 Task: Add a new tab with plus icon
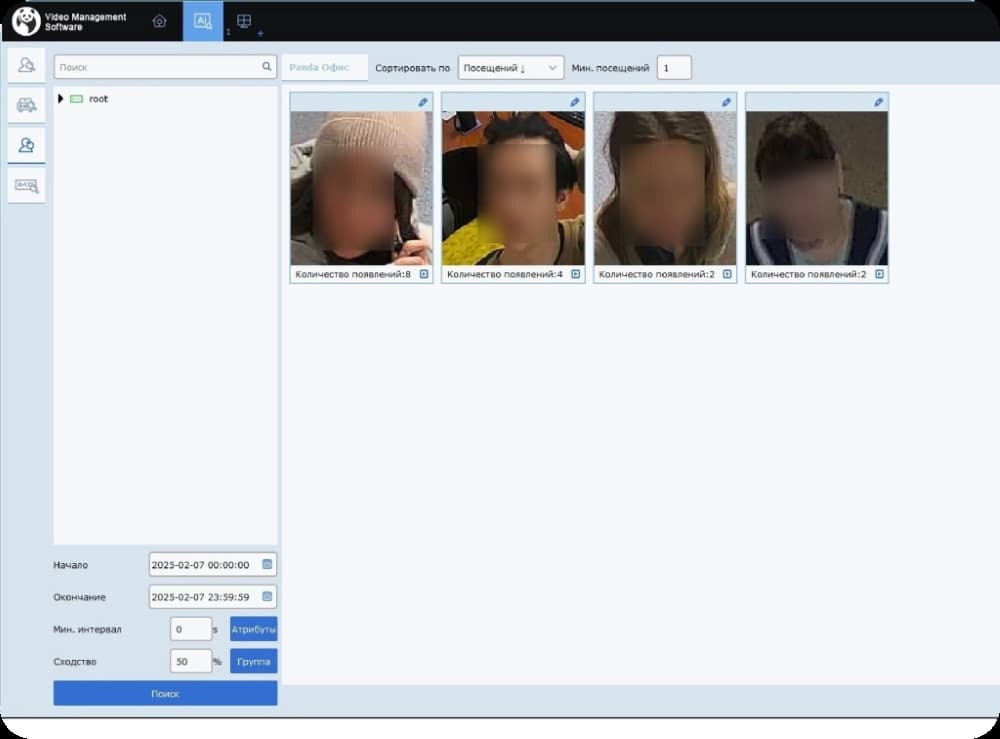tap(260, 33)
